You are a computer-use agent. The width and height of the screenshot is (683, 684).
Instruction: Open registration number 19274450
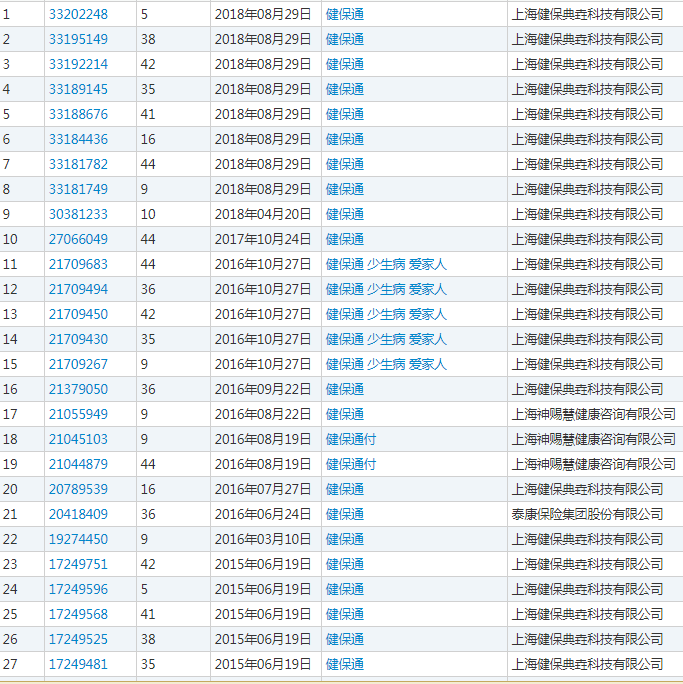click(x=78, y=539)
